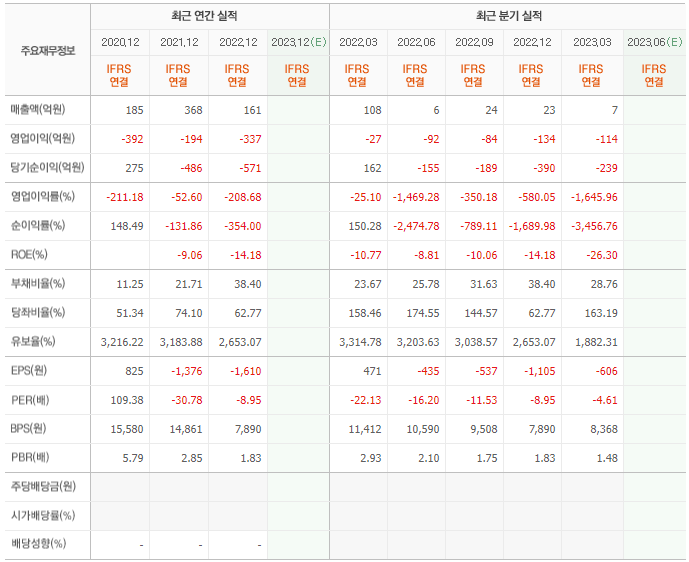Select the 주요재무정보 header cell
The height and width of the screenshot is (562, 689).
(x=48, y=51)
